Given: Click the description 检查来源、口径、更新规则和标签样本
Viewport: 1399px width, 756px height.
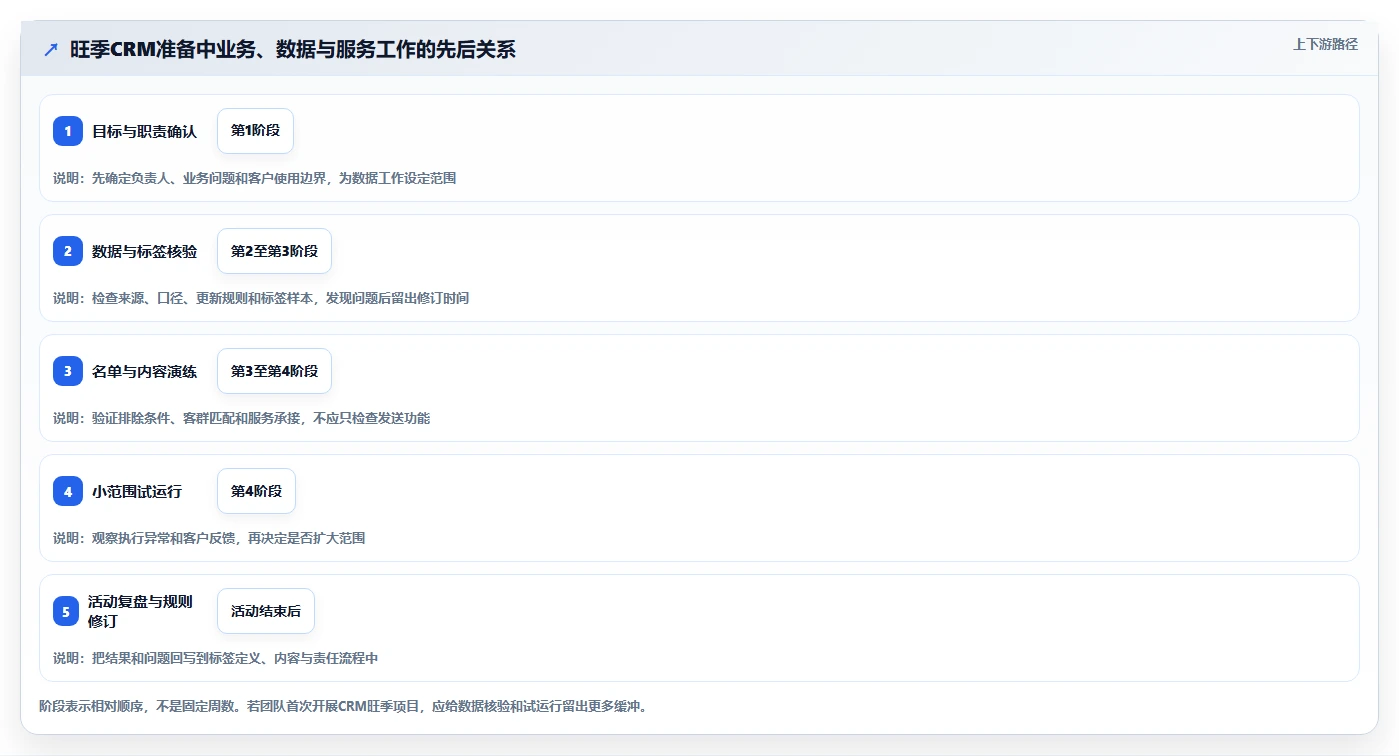Looking at the screenshot, I should (x=202, y=298).
